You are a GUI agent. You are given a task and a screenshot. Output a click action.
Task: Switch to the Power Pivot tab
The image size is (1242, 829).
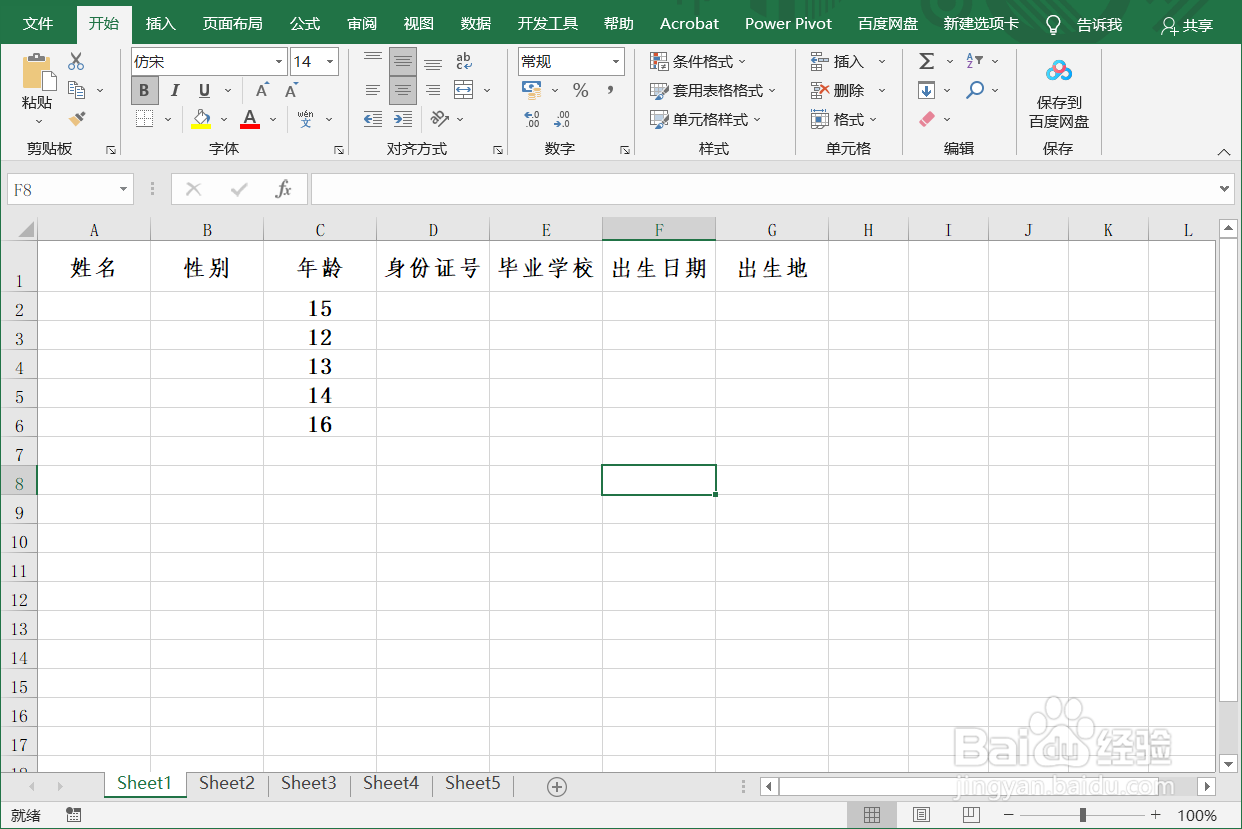coord(788,24)
